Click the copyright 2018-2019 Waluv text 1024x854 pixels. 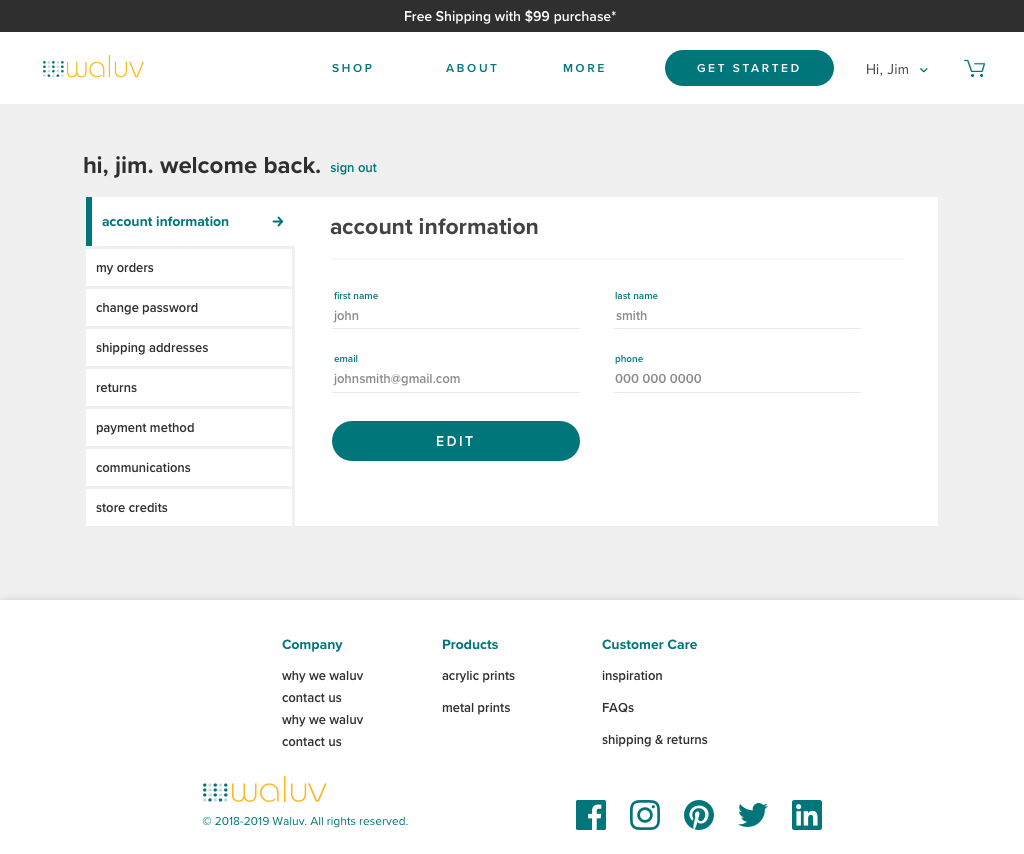pyautogui.click(x=306, y=821)
